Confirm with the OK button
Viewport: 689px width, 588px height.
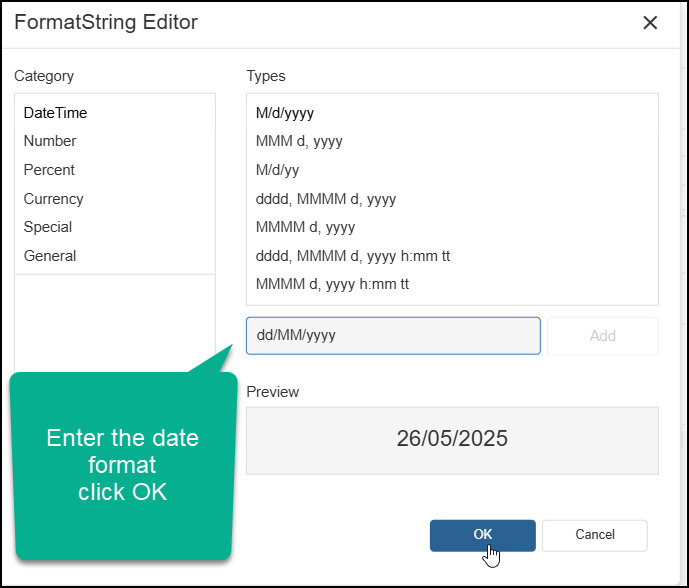click(482, 535)
